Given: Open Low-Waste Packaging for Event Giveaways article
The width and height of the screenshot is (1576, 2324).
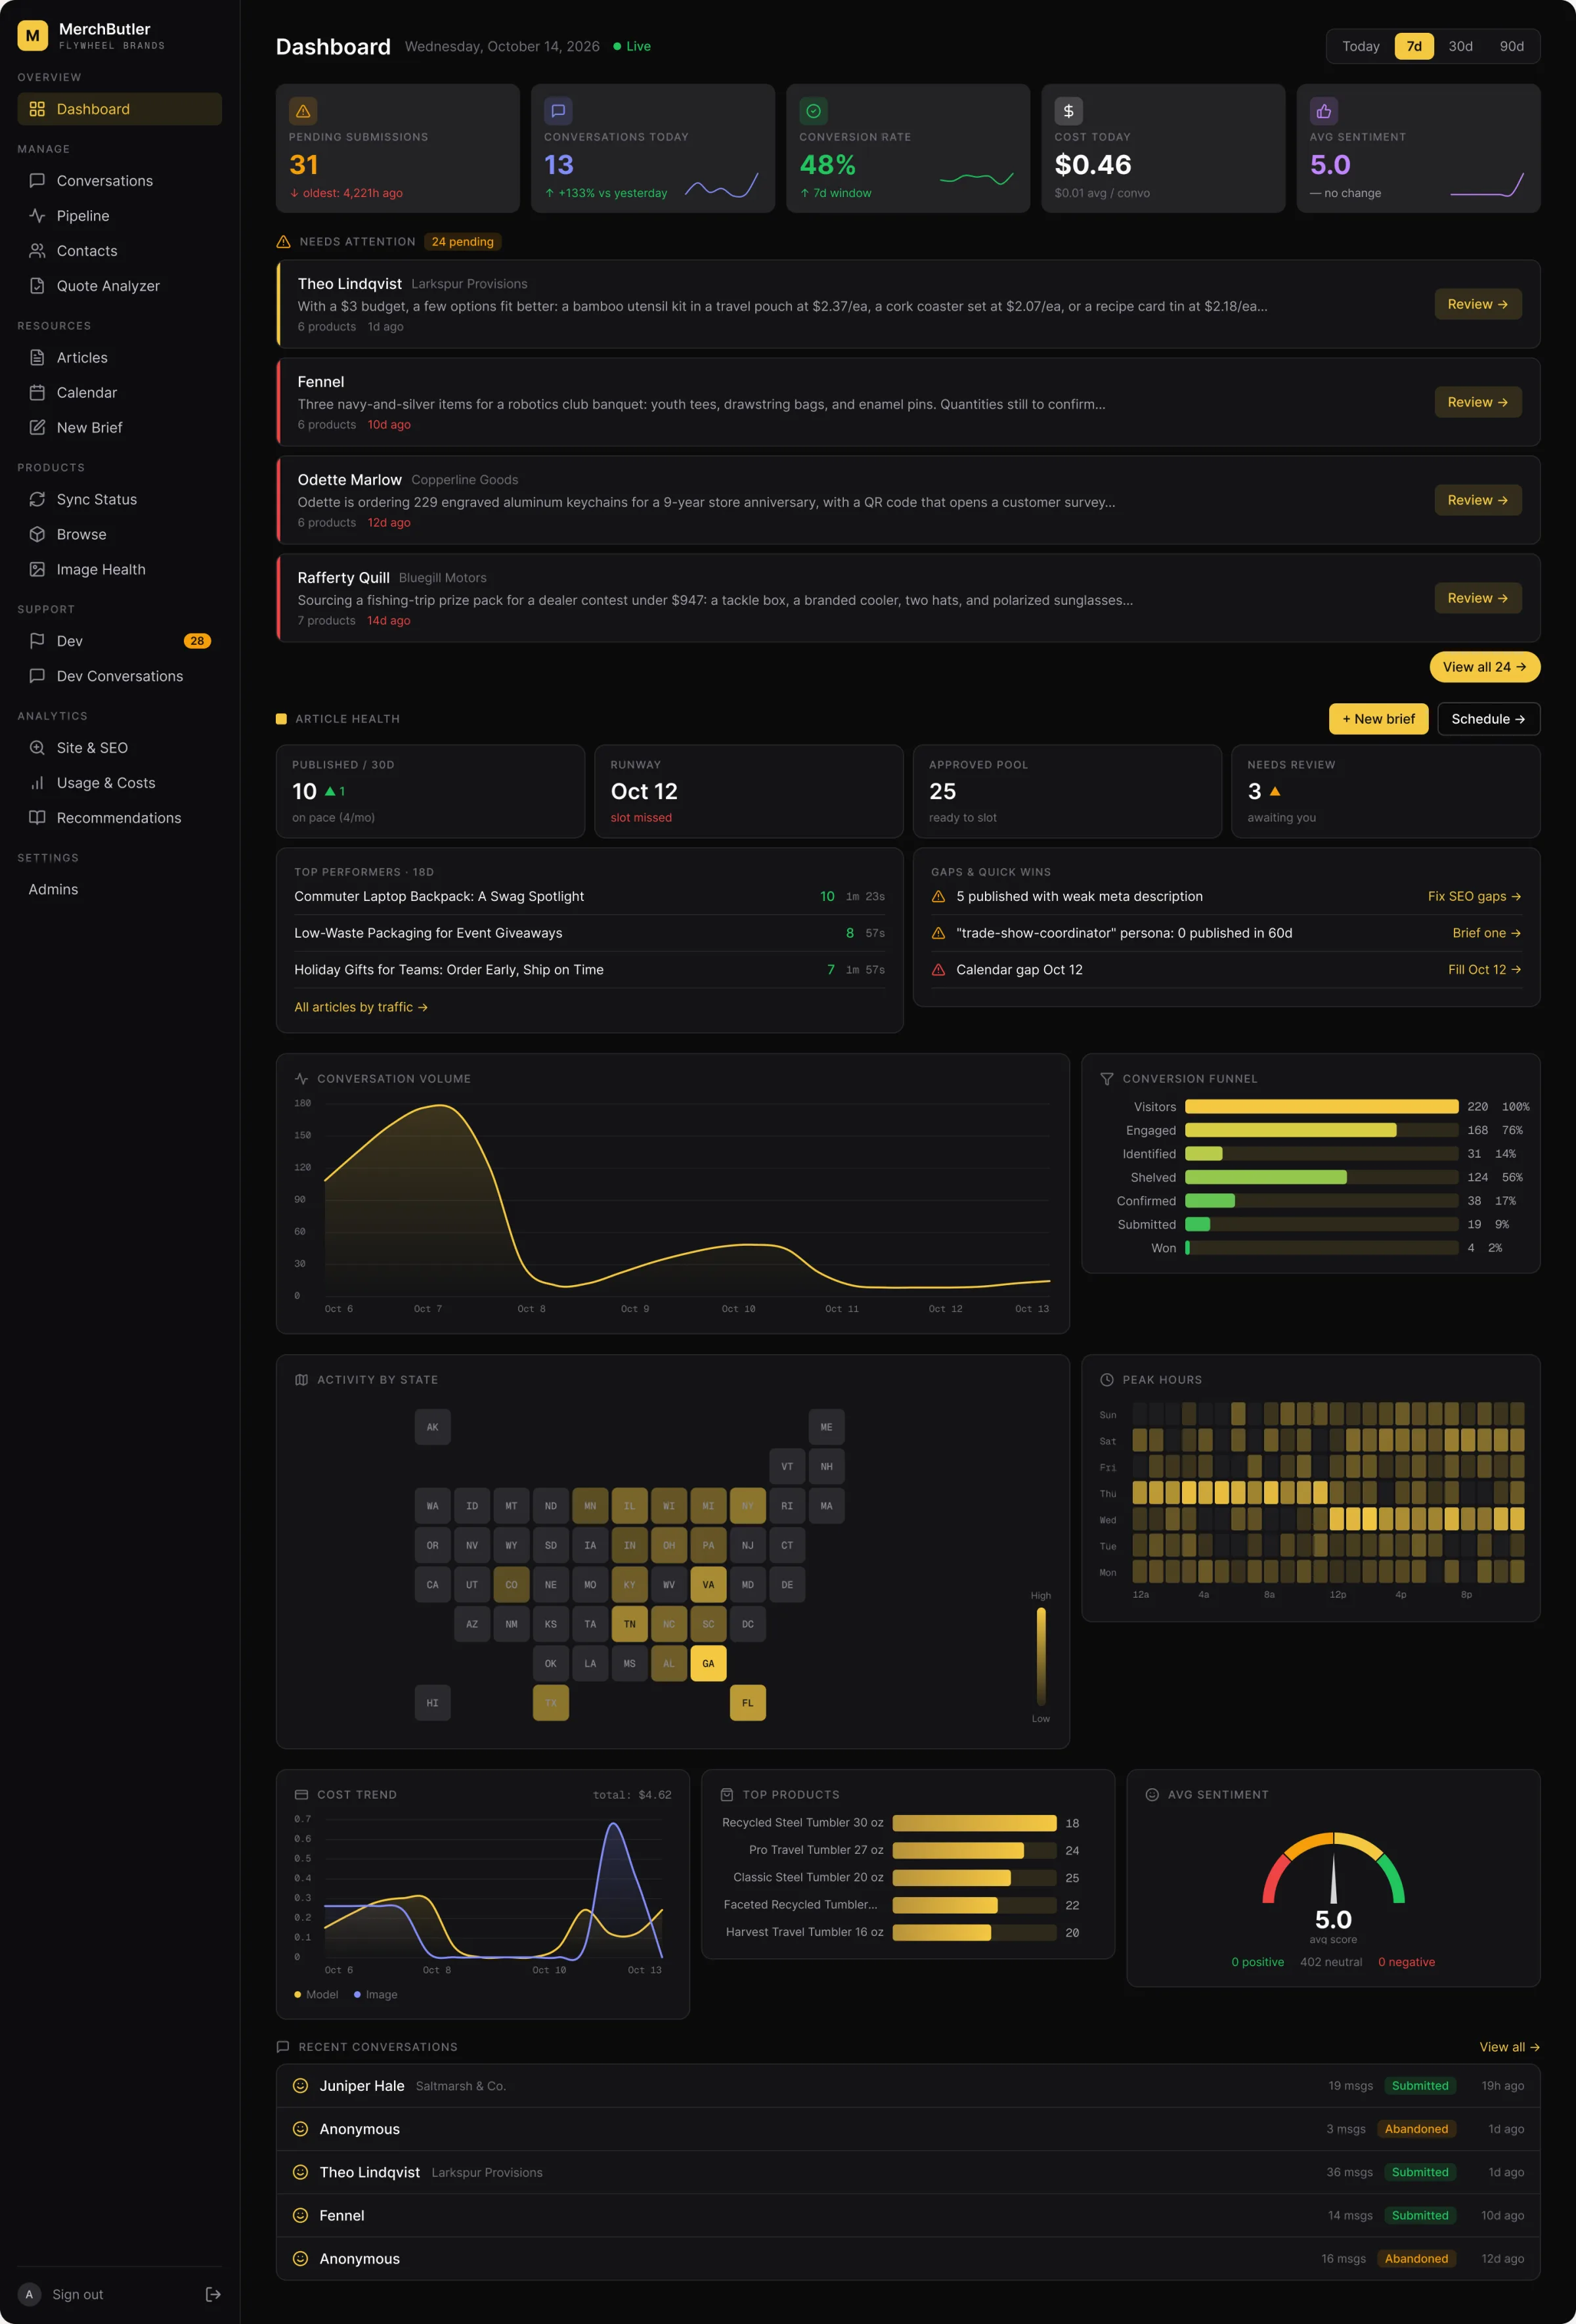Looking at the screenshot, I should pyautogui.click(x=589, y=933).
